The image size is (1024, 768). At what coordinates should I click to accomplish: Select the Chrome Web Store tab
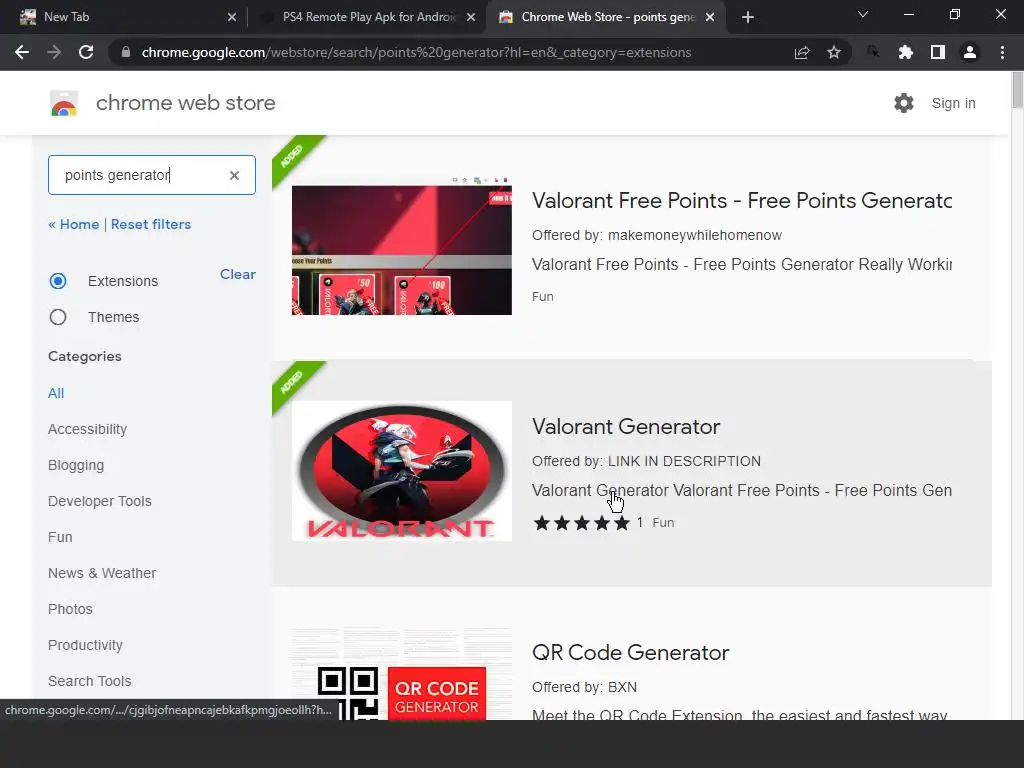(606, 17)
